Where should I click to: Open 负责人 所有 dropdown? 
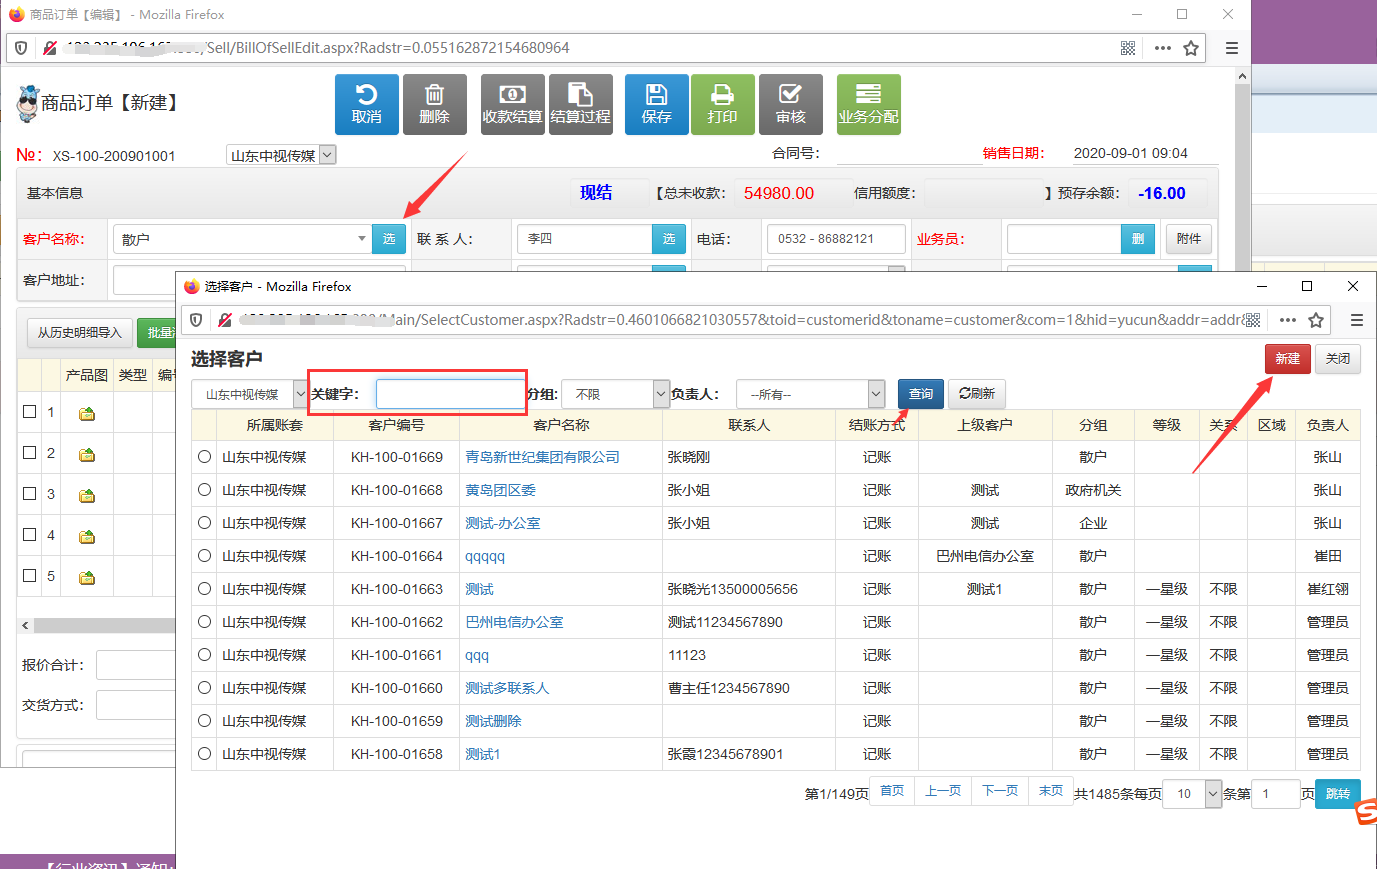810,394
